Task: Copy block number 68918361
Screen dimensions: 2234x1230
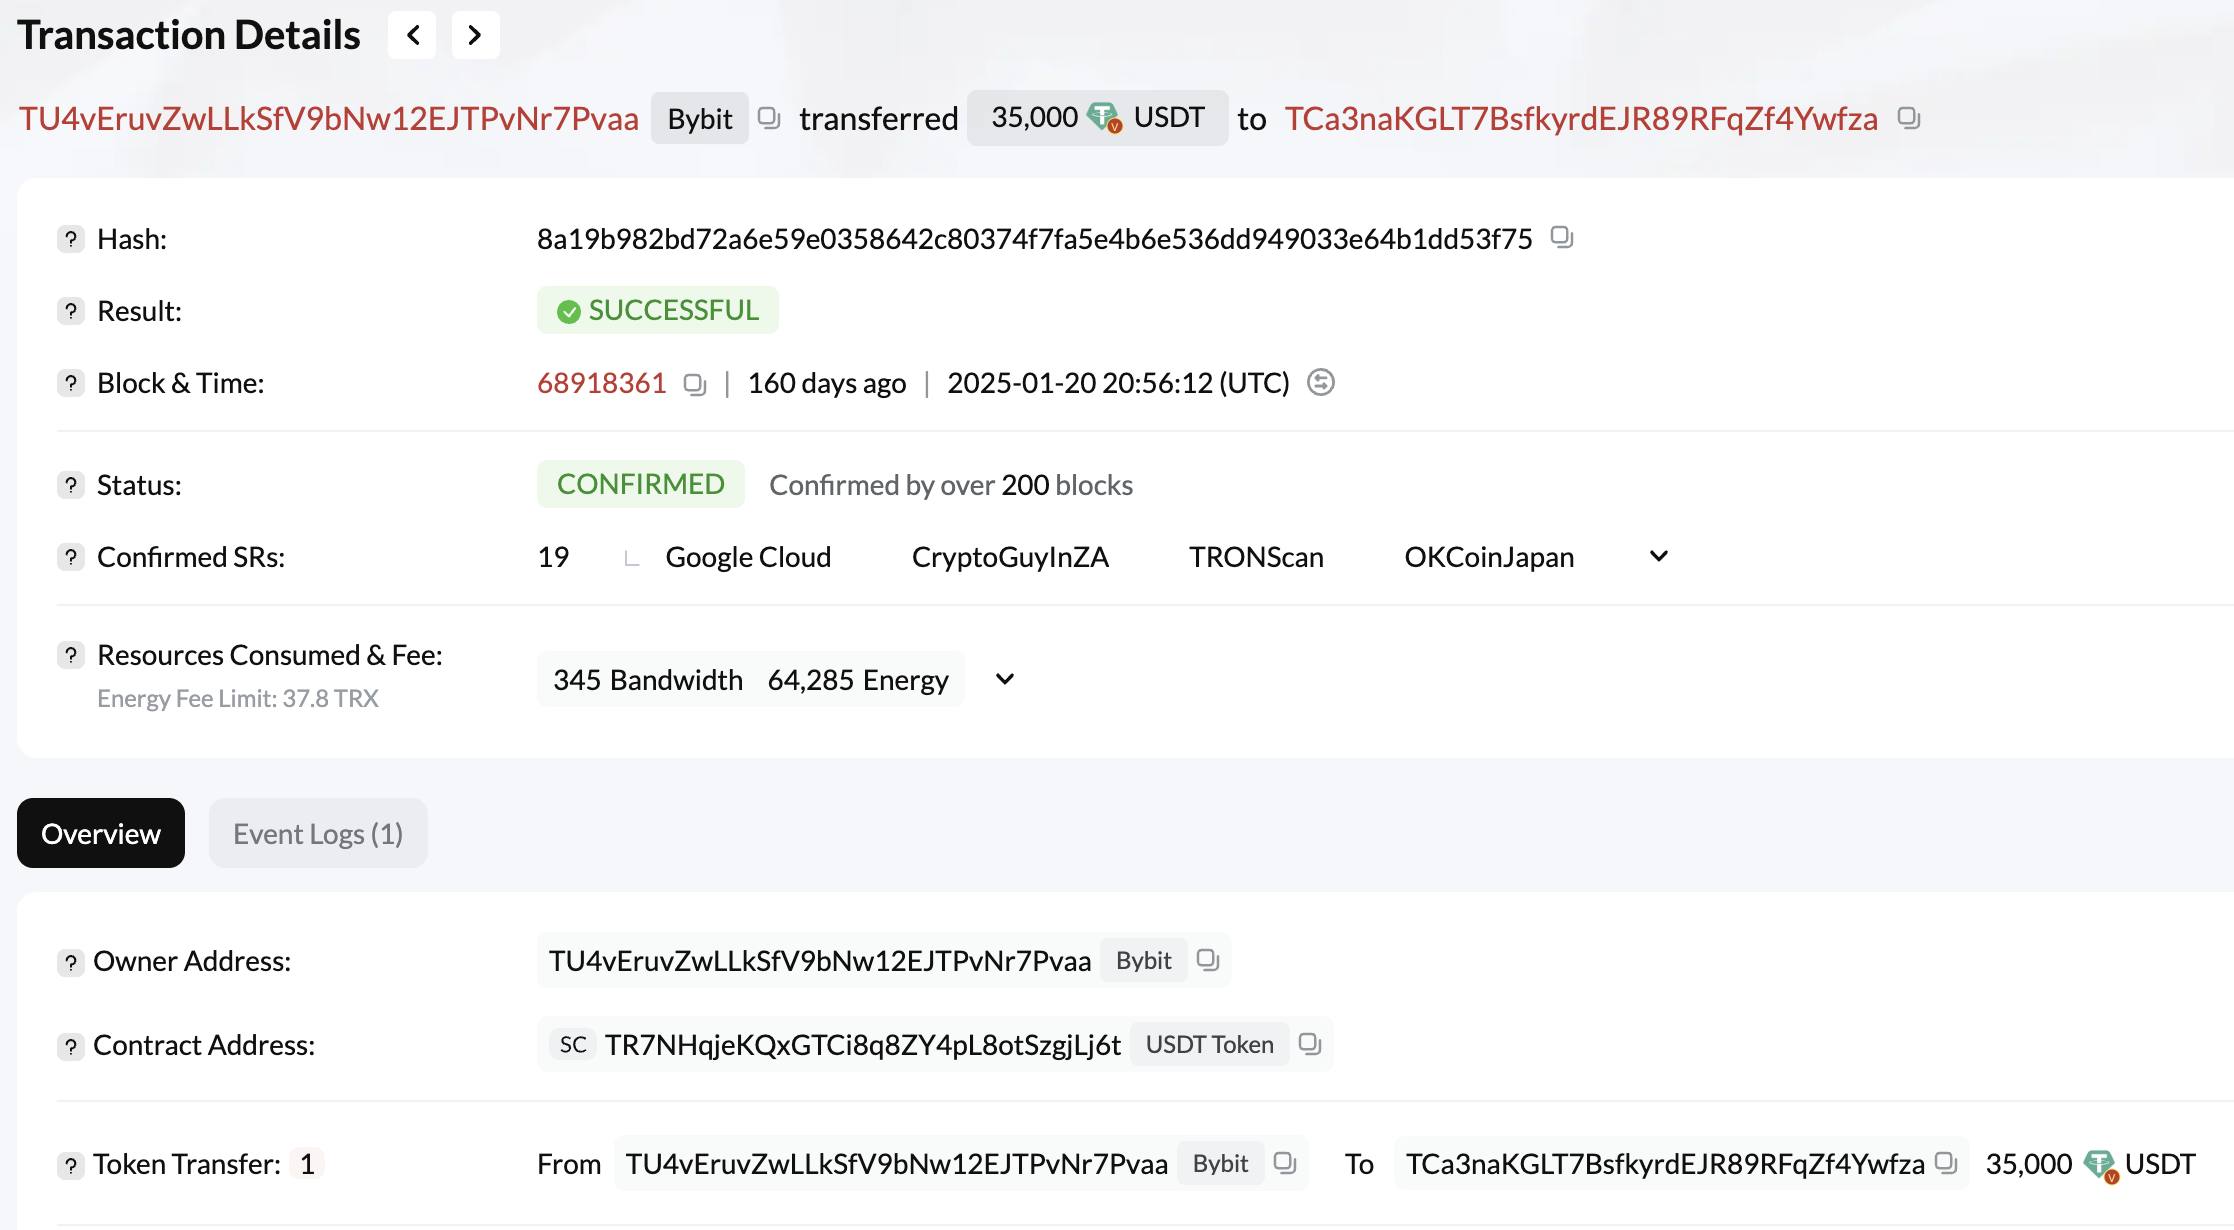Action: click(x=694, y=384)
